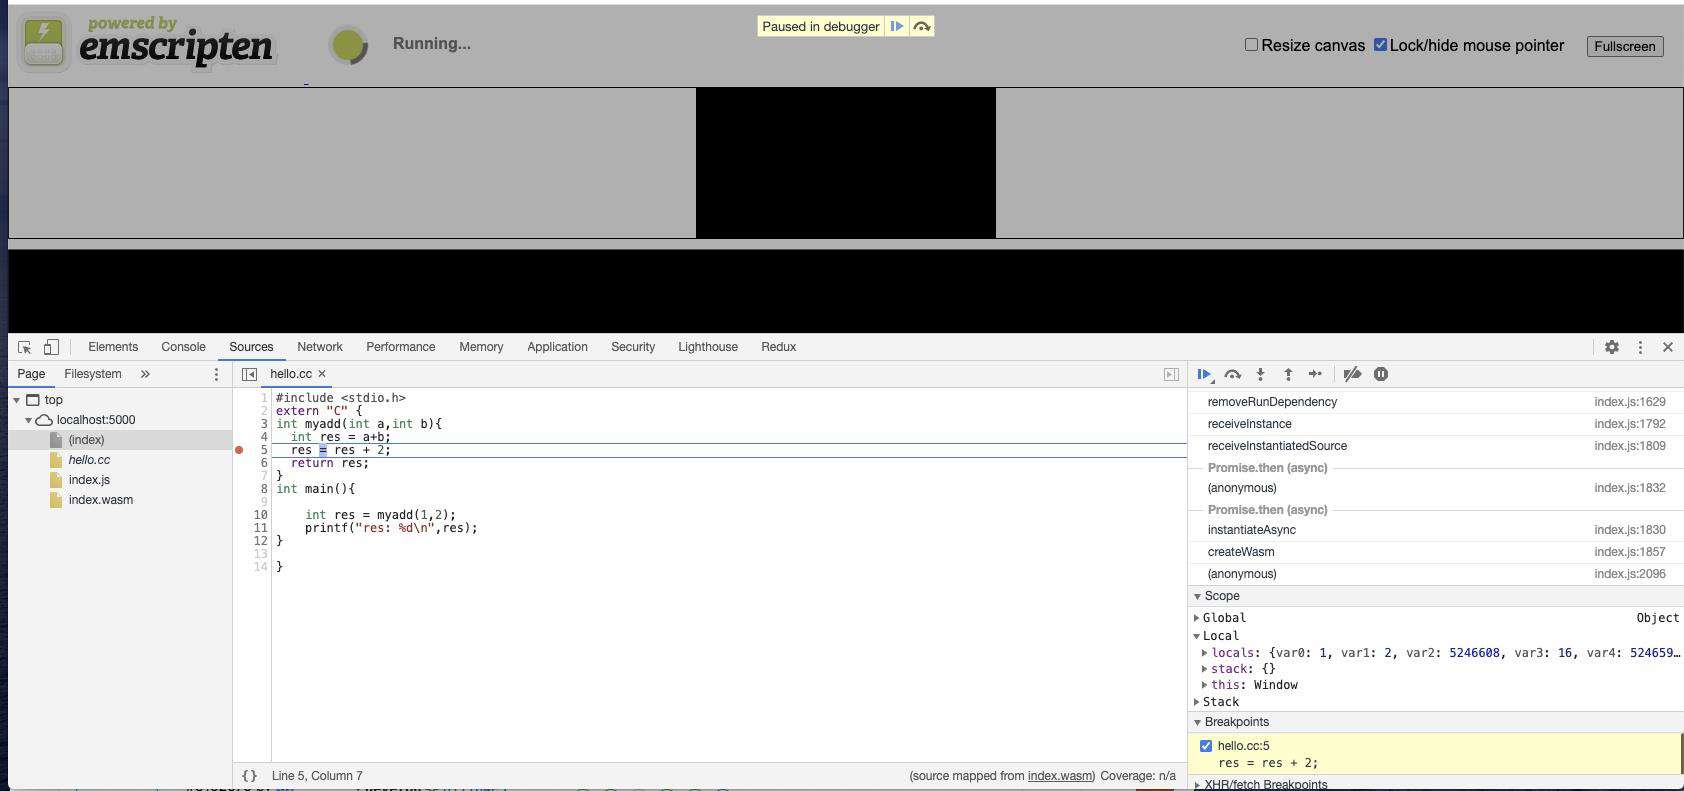Toggle pause on exceptions icon

(x=1381, y=374)
